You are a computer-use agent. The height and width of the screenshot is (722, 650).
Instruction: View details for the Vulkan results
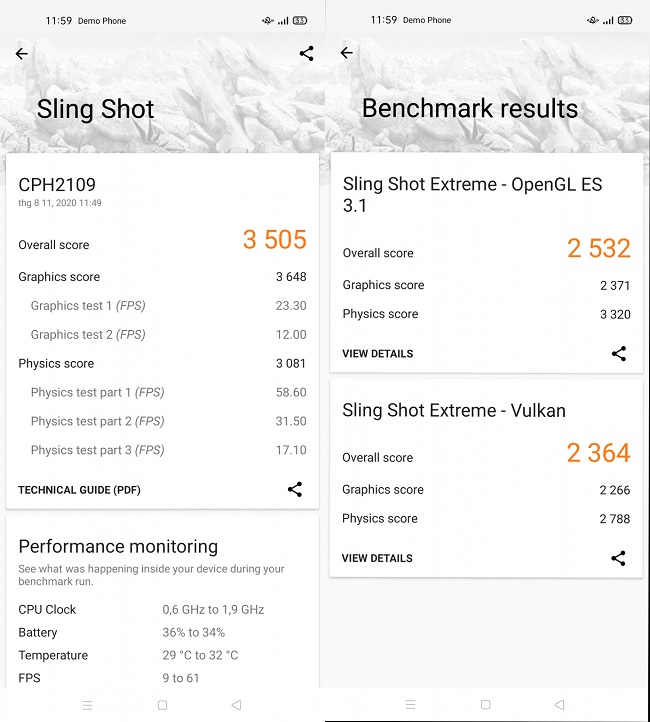click(377, 558)
